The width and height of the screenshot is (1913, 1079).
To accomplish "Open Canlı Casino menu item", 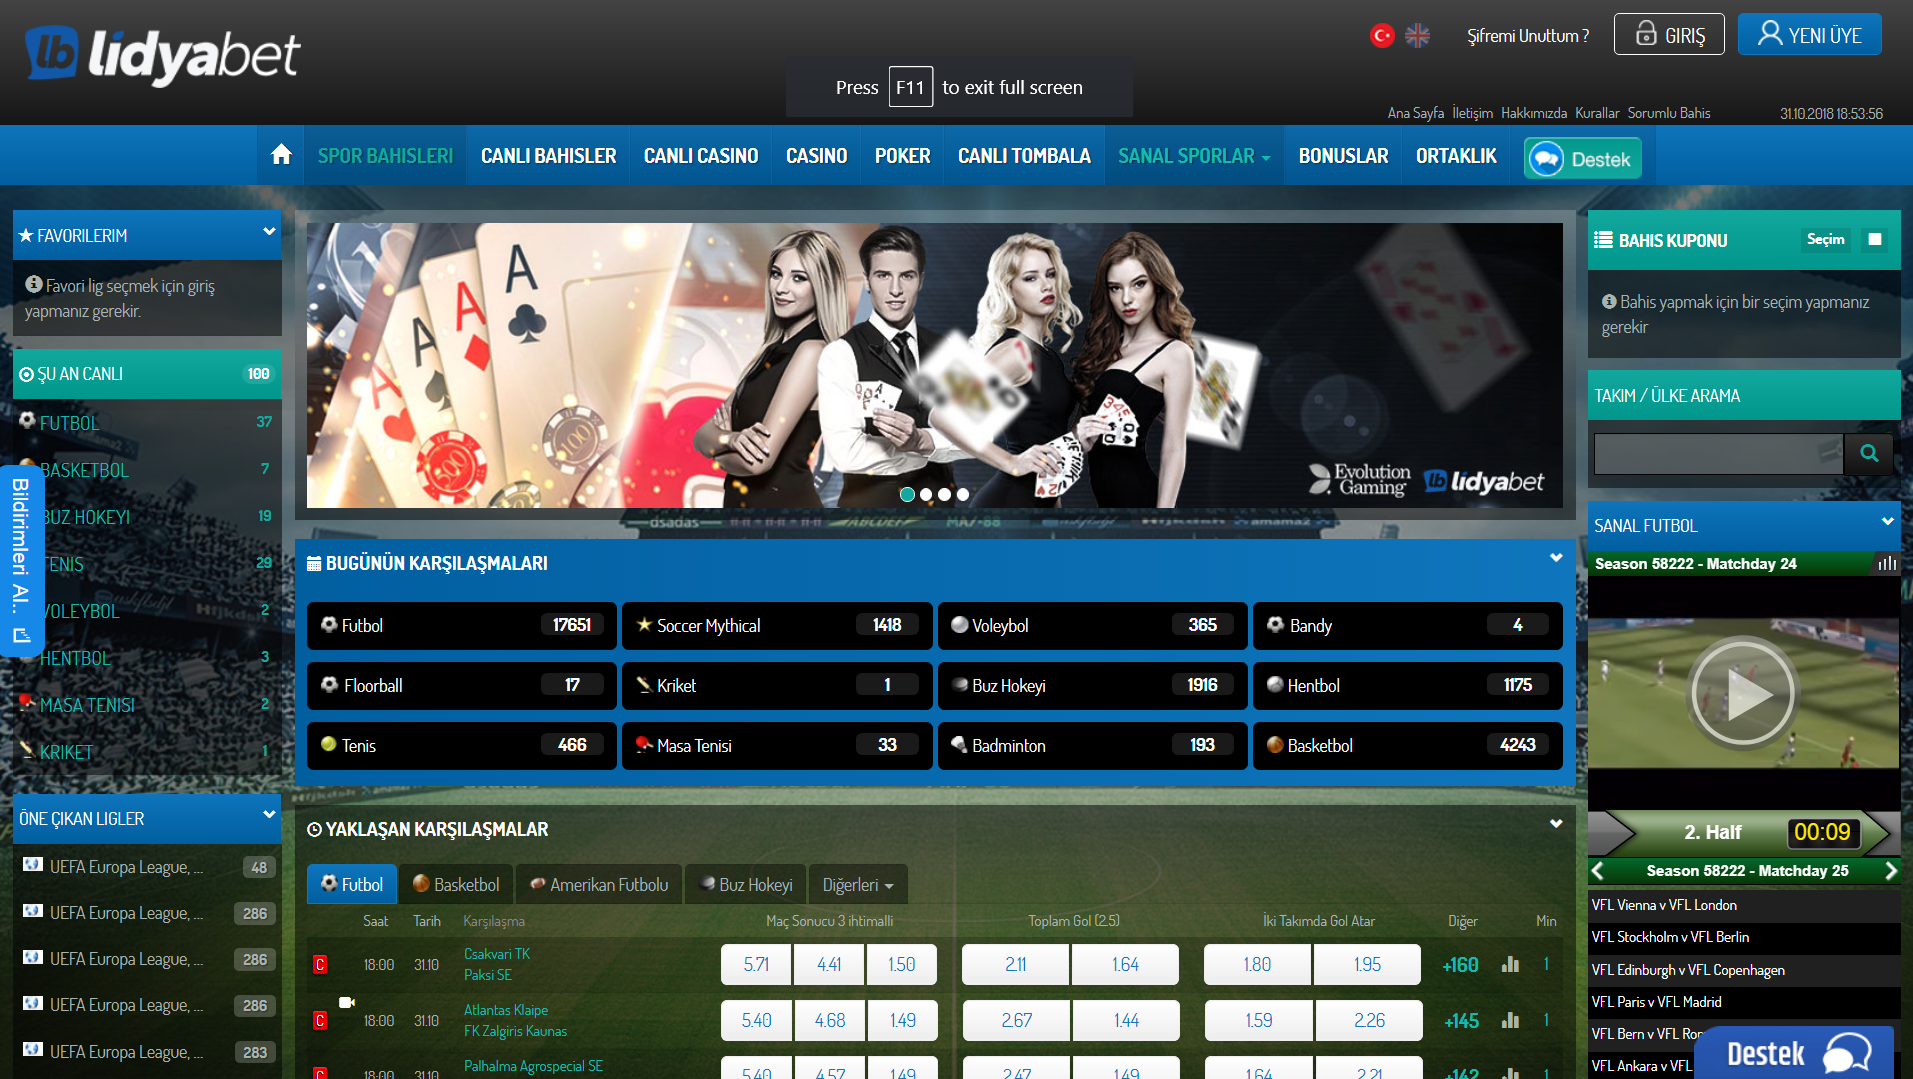I will [x=701, y=156].
